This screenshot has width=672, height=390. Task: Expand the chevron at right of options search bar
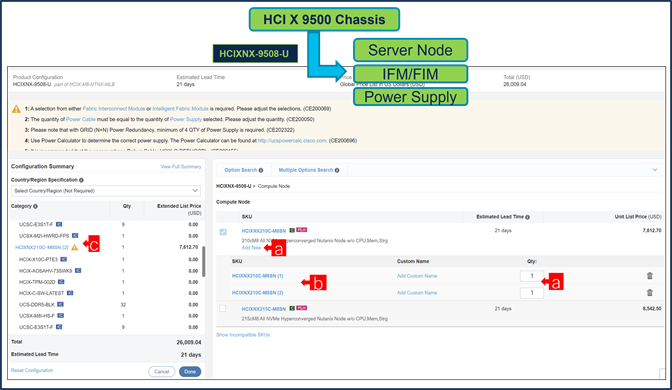[655, 170]
